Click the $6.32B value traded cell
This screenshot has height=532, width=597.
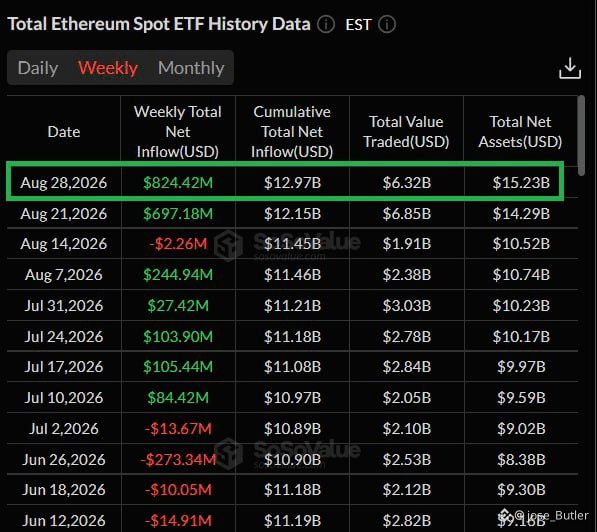click(x=407, y=183)
